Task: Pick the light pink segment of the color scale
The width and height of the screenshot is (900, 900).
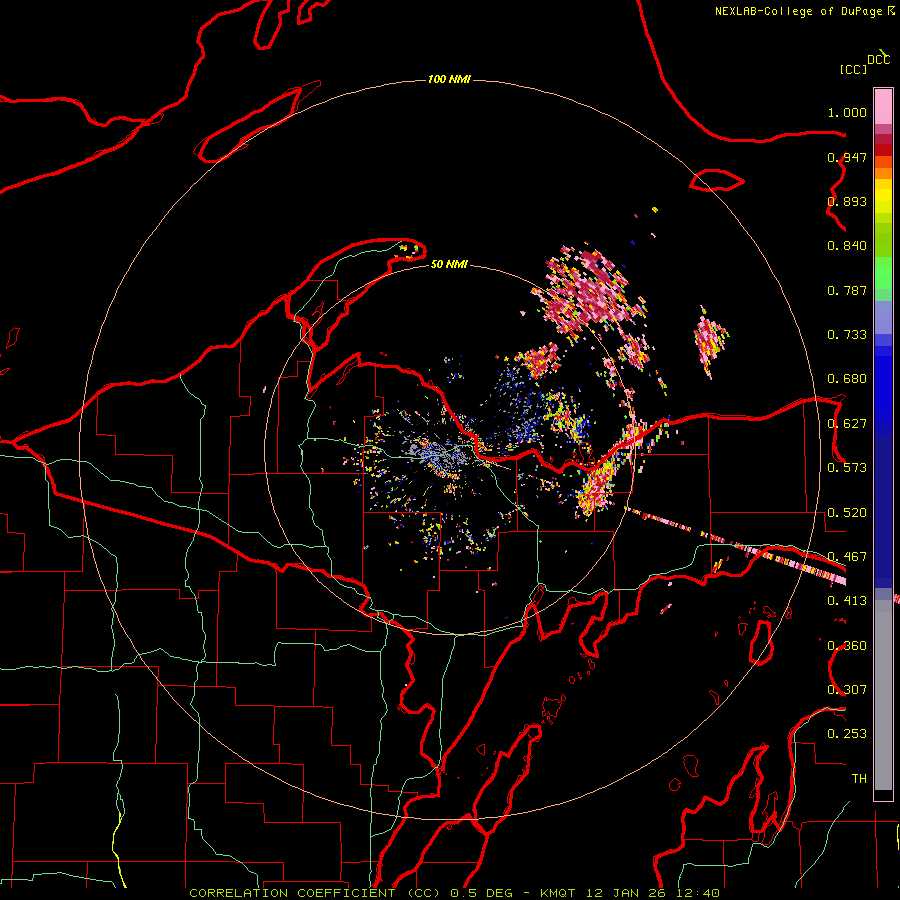Action: coord(883,107)
